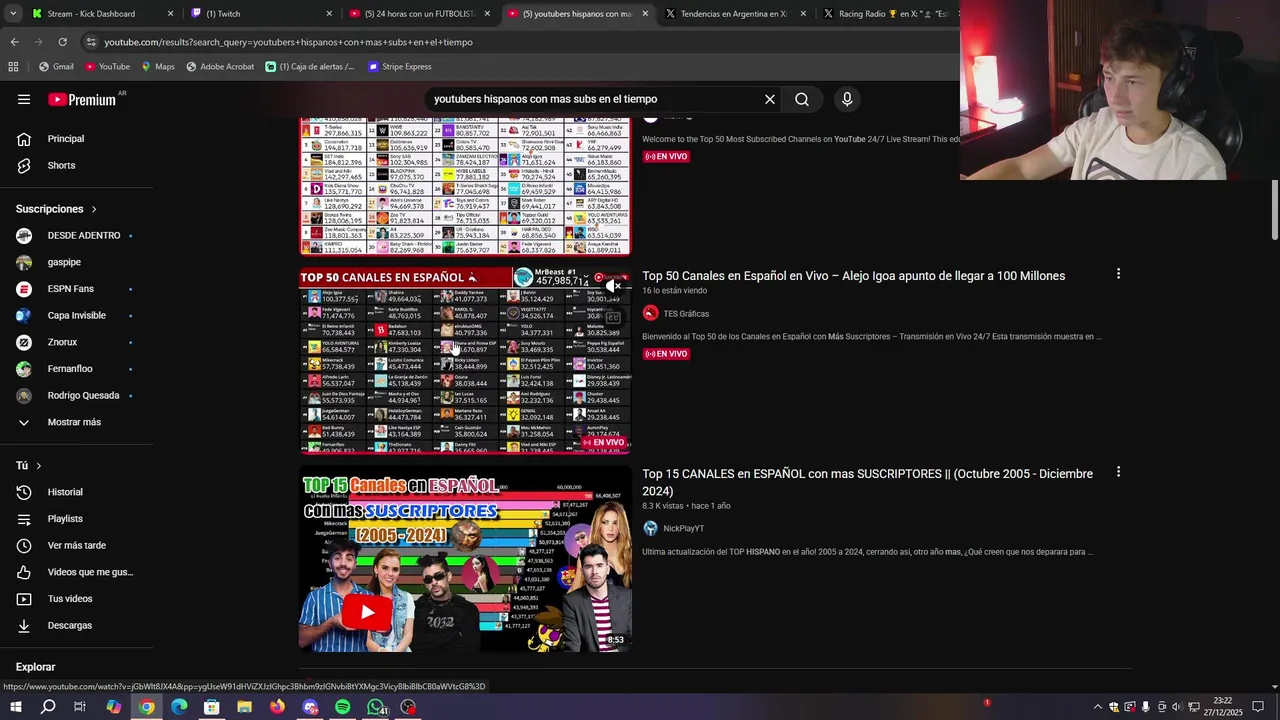Open DESDE ADENTRO subscription channel

coord(77,236)
